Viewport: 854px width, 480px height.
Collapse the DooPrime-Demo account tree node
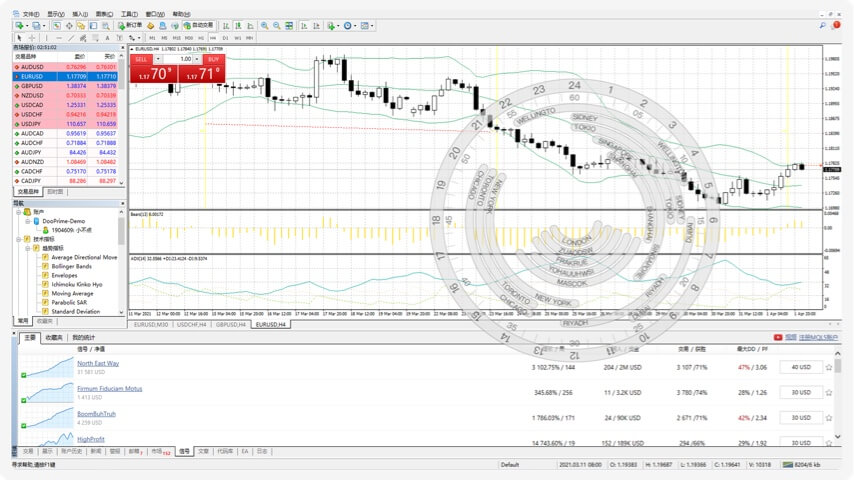coord(27,220)
